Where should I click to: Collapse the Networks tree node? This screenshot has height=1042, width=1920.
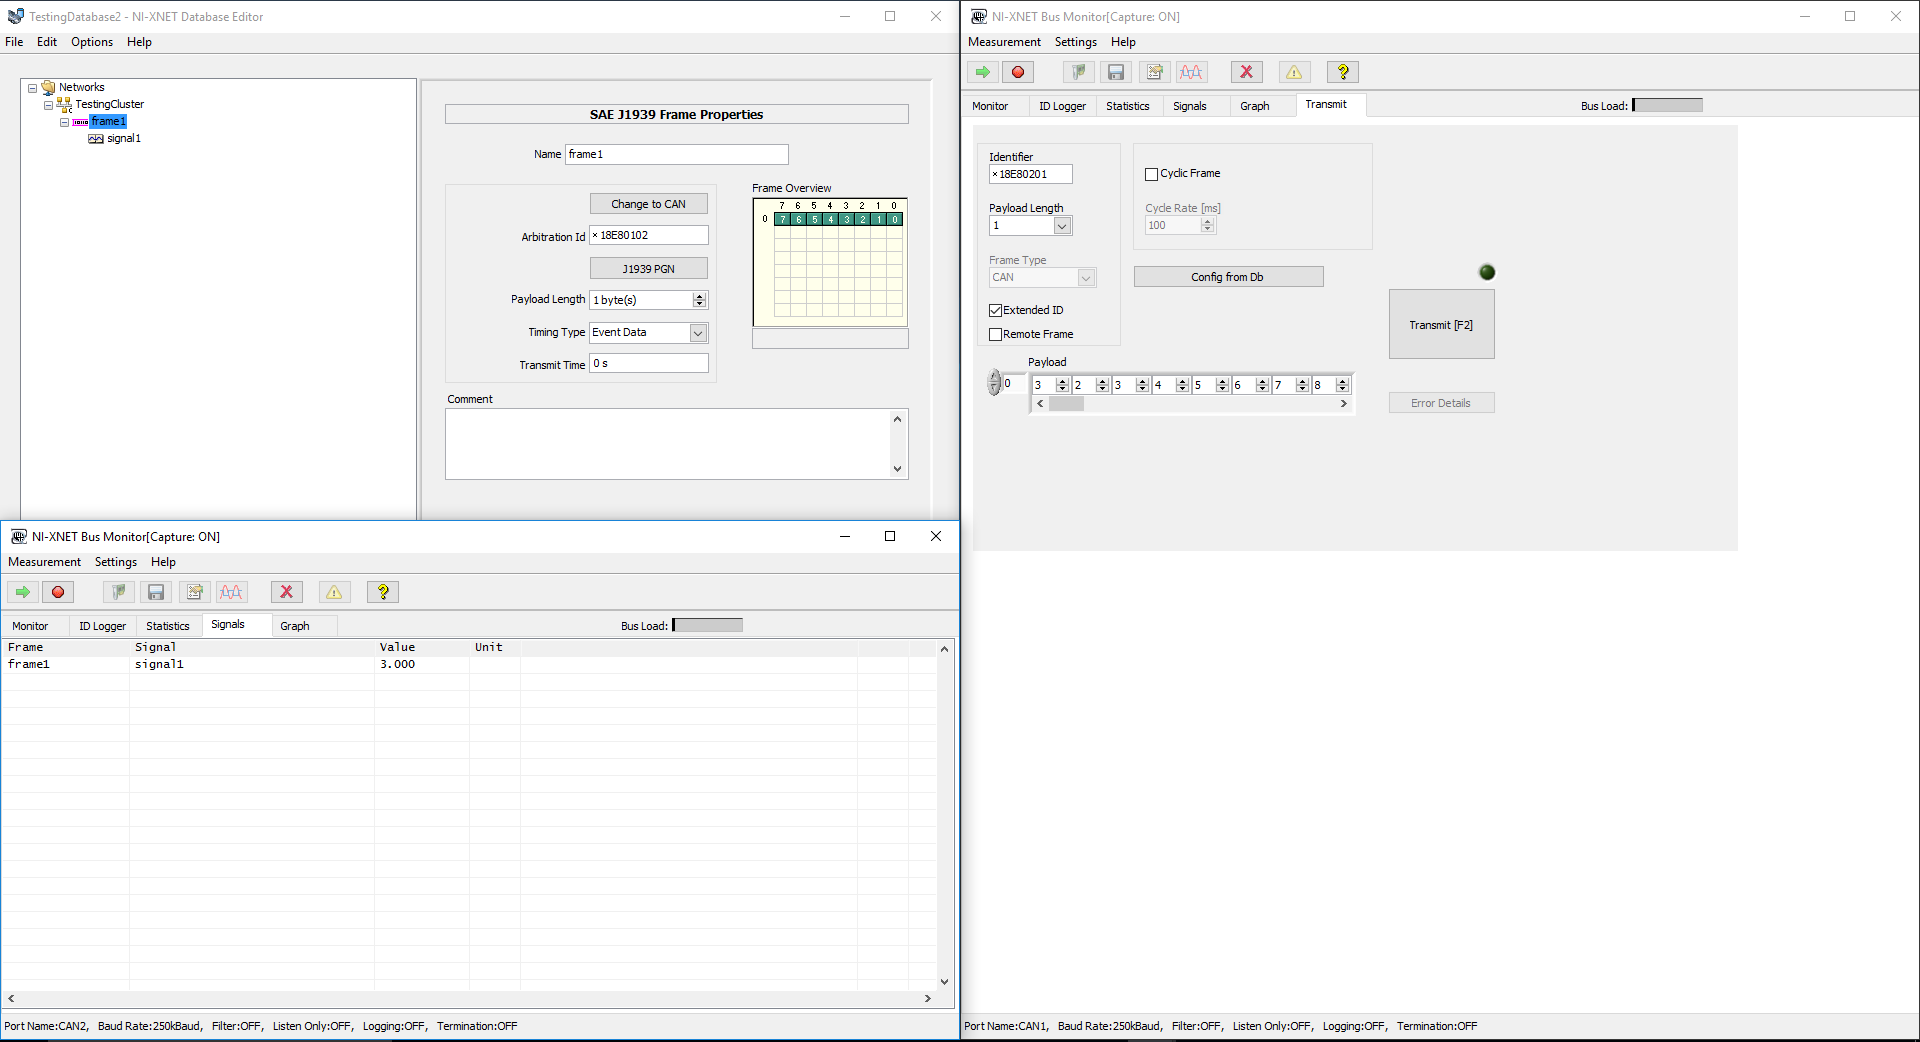[x=32, y=88]
